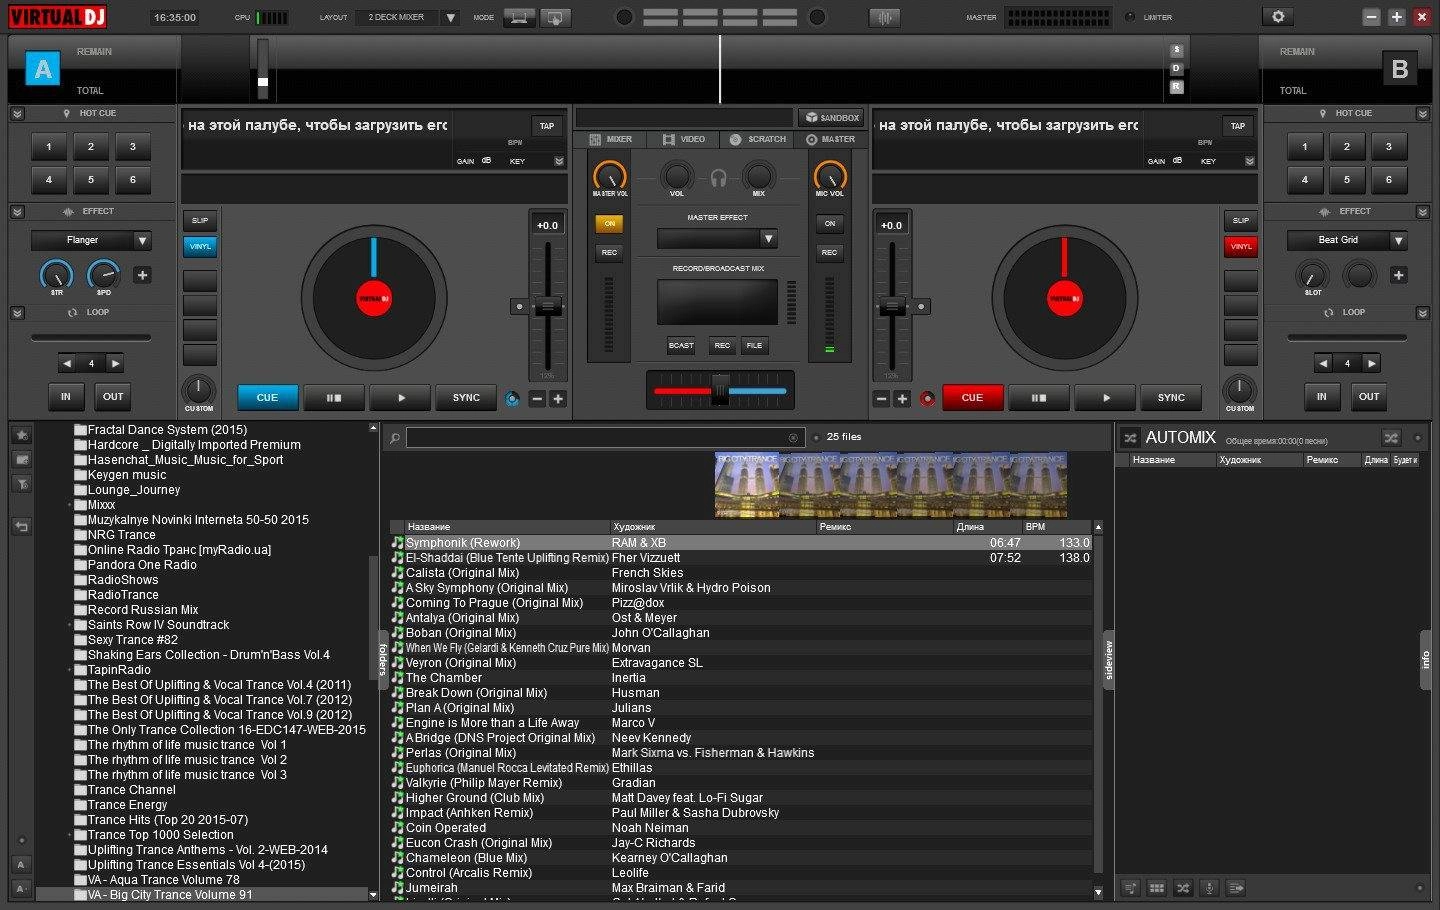Click the waveform display icon in the top bar
1440x910 pixels.
[884, 17]
